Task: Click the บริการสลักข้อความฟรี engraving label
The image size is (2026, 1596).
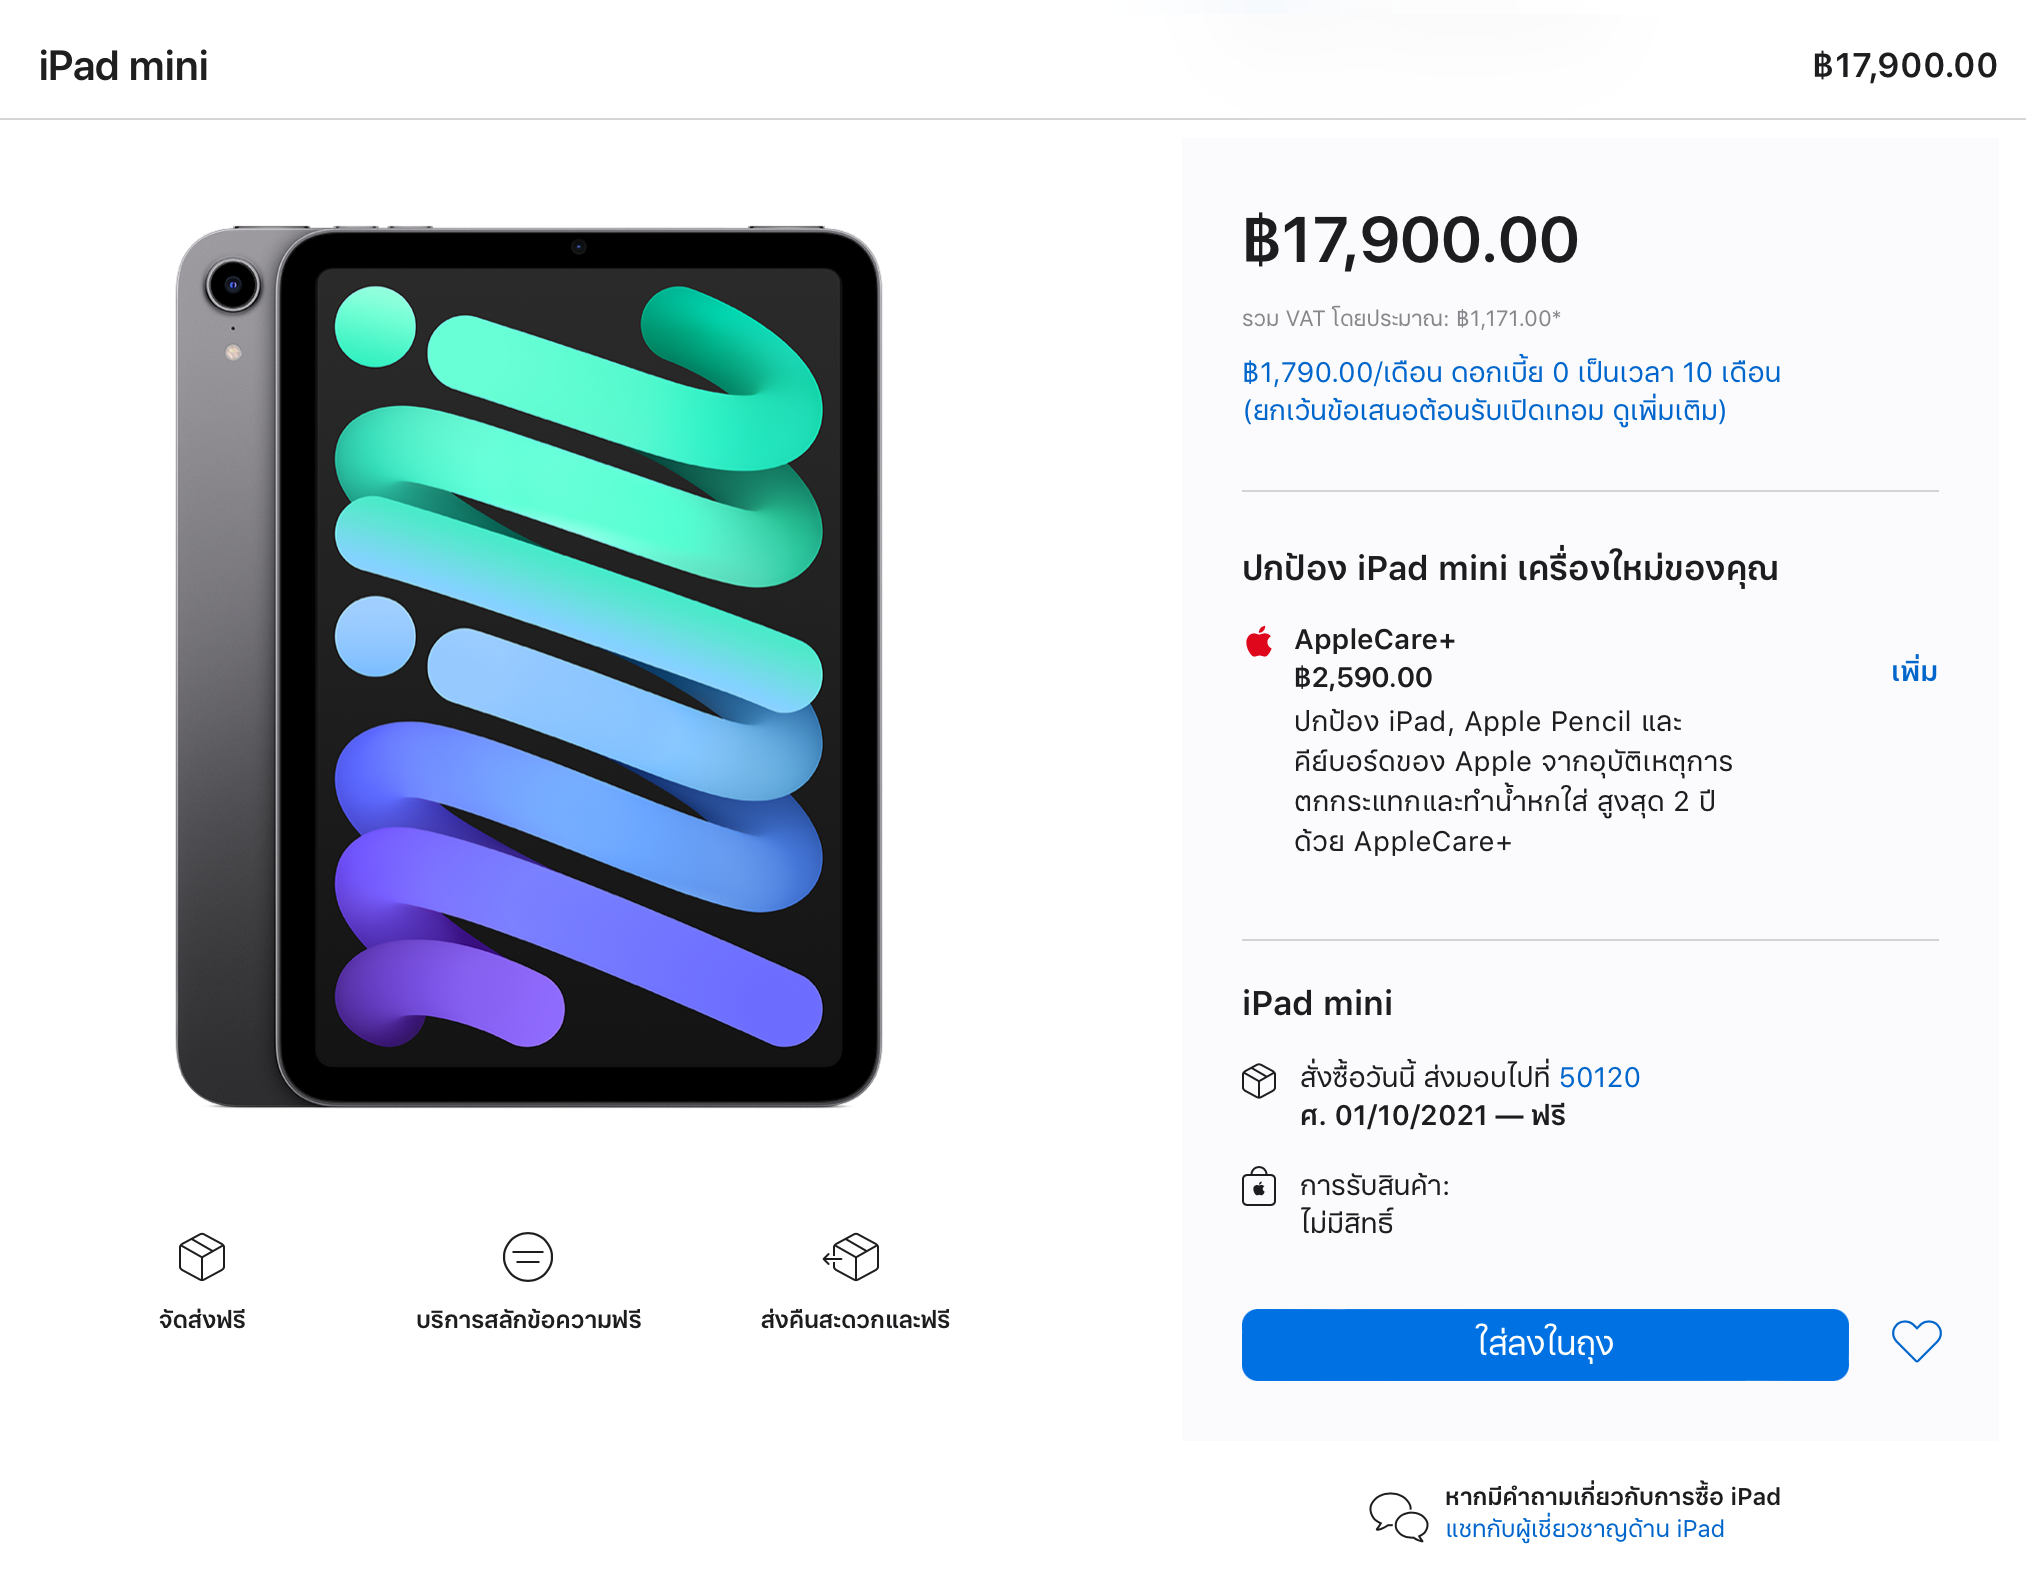Action: (x=528, y=1320)
